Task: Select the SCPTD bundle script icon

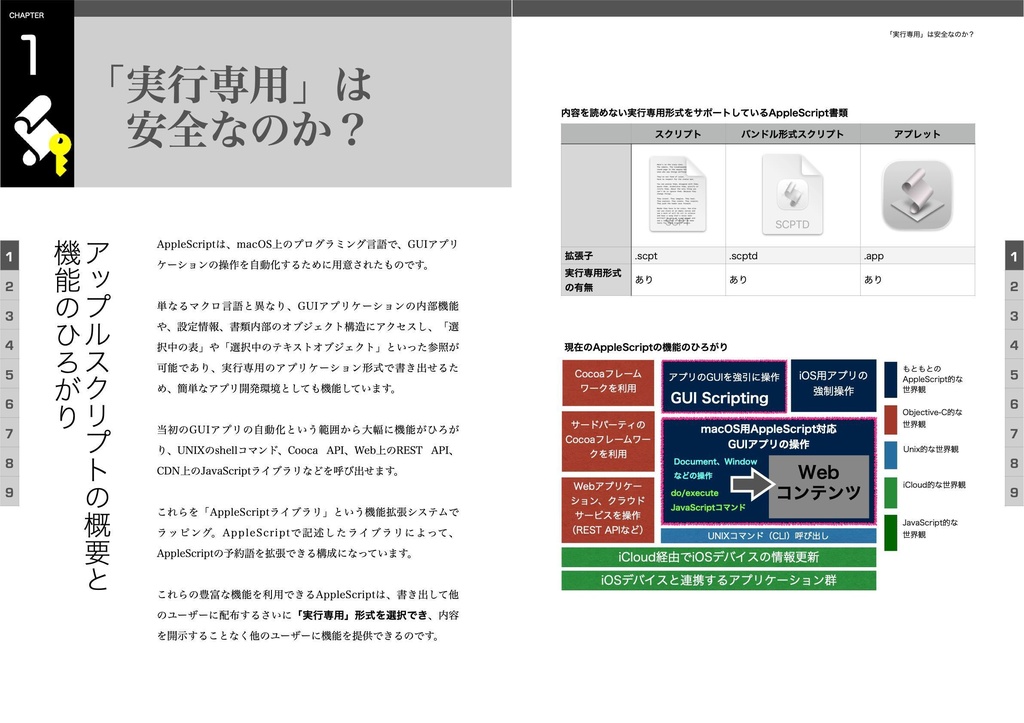Action: click(793, 197)
